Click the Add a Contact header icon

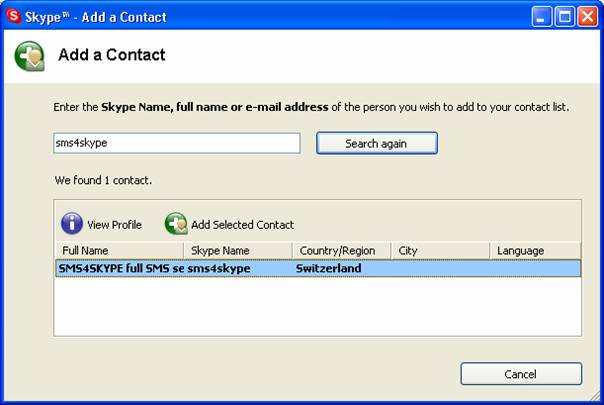[30, 56]
